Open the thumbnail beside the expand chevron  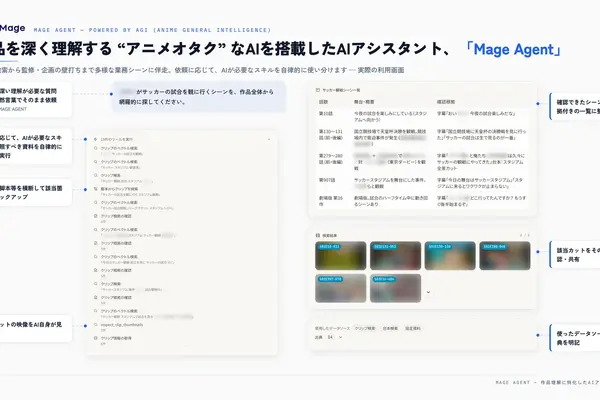coord(395,288)
